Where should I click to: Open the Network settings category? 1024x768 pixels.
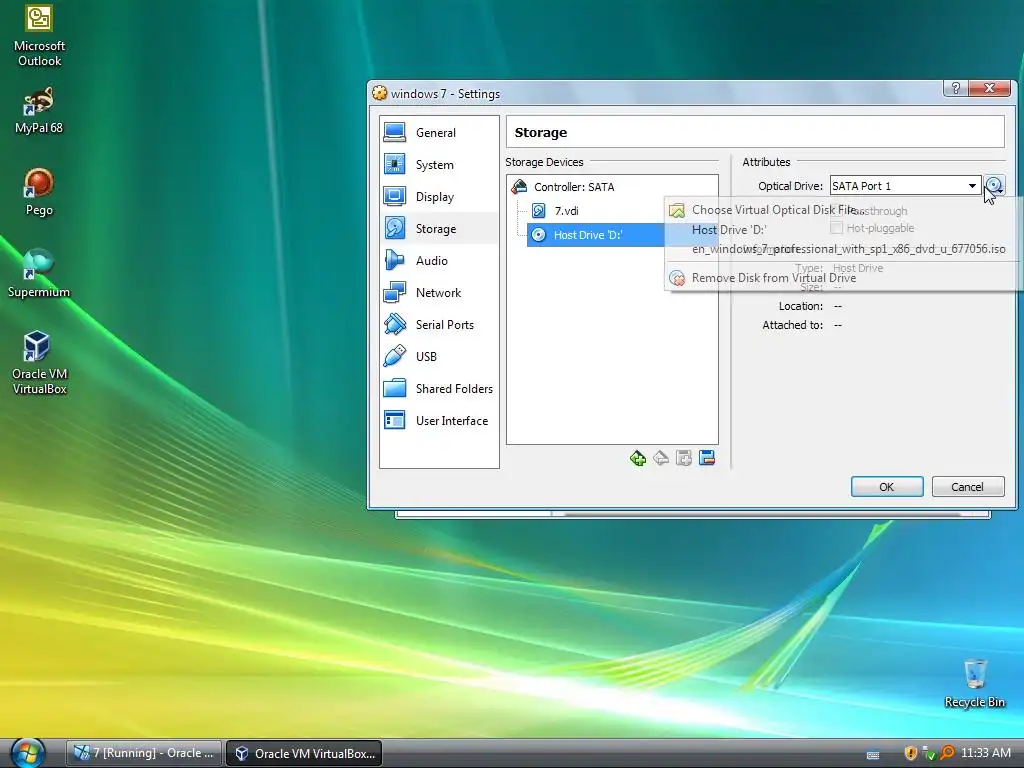pos(439,293)
